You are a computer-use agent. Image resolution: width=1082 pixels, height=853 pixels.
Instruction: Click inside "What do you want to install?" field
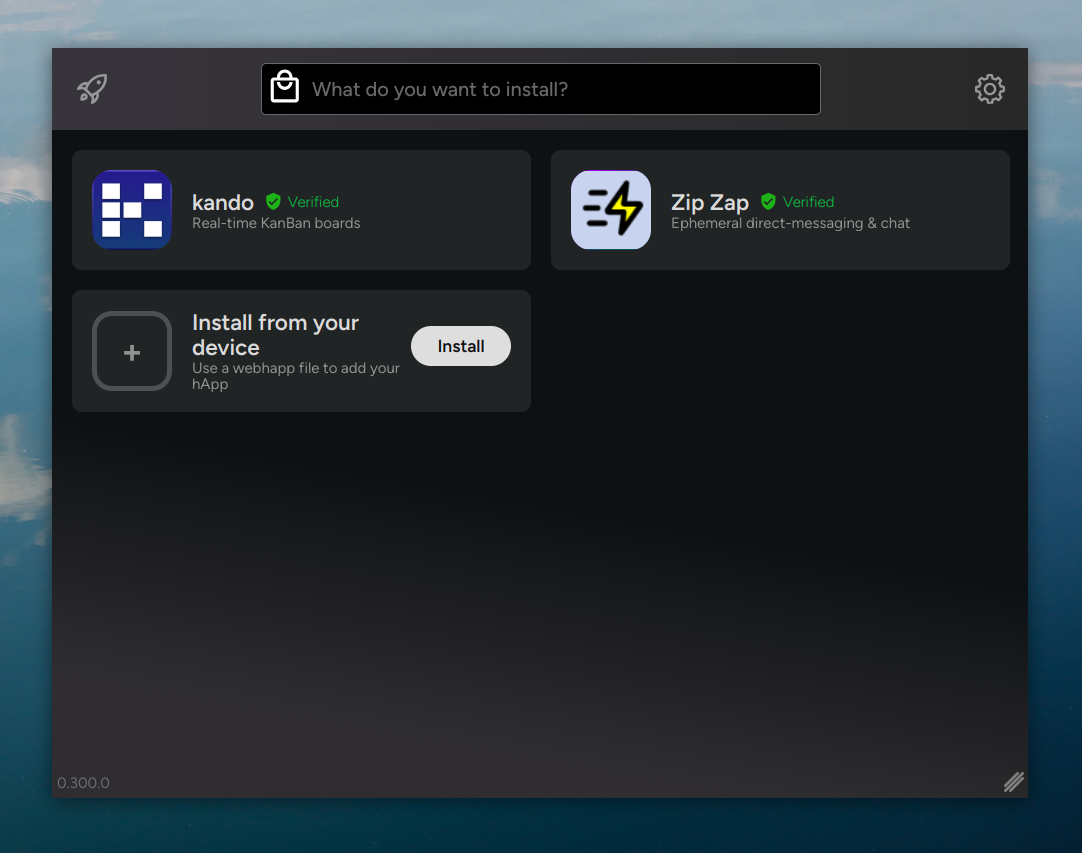click(x=540, y=89)
